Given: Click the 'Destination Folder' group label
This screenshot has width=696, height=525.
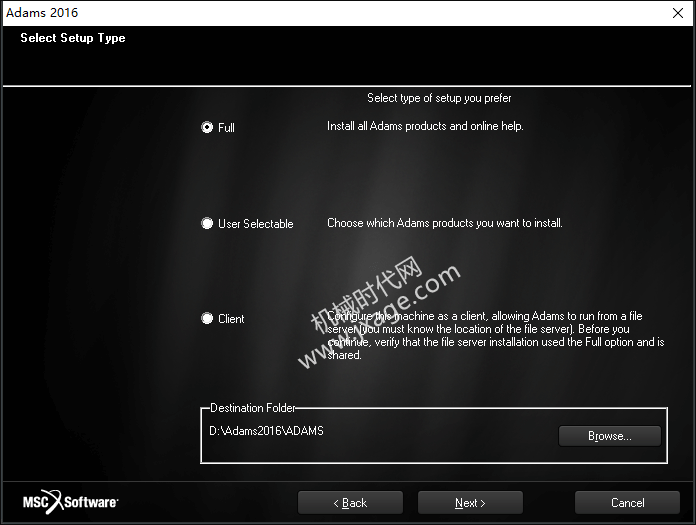Looking at the screenshot, I should coord(253,408).
